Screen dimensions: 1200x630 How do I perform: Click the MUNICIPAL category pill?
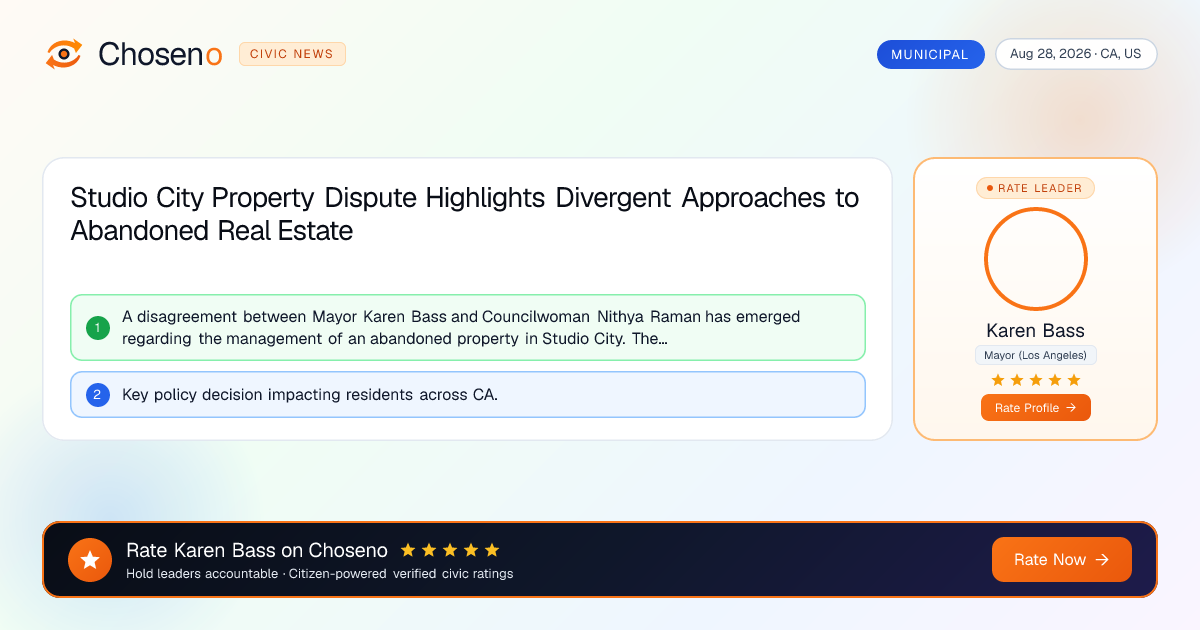tap(930, 54)
